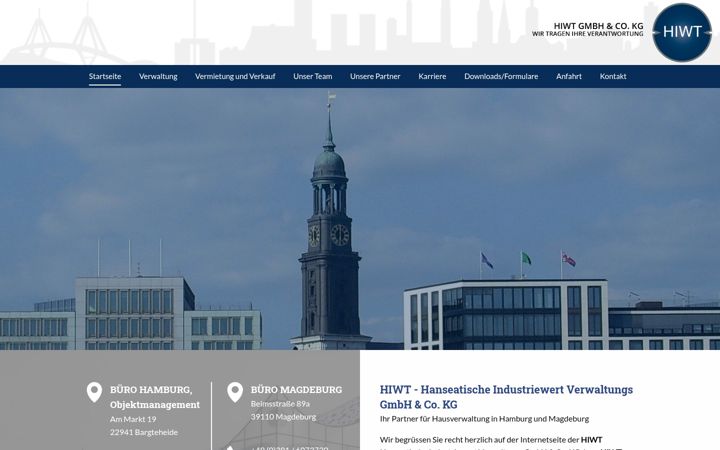Open the Karriere menu item
Viewport: 720px width, 450px height.
tap(432, 76)
